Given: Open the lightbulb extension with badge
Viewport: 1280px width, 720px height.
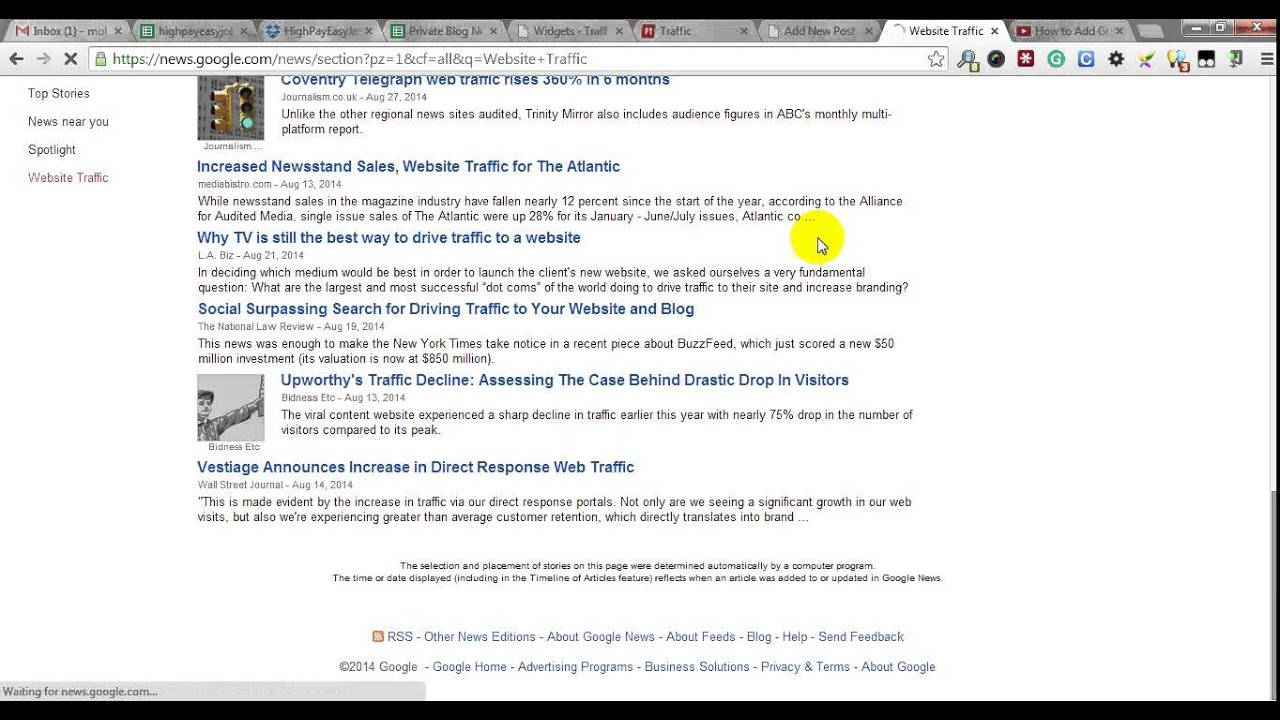Looking at the screenshot, I should (x=1177, y=60).
